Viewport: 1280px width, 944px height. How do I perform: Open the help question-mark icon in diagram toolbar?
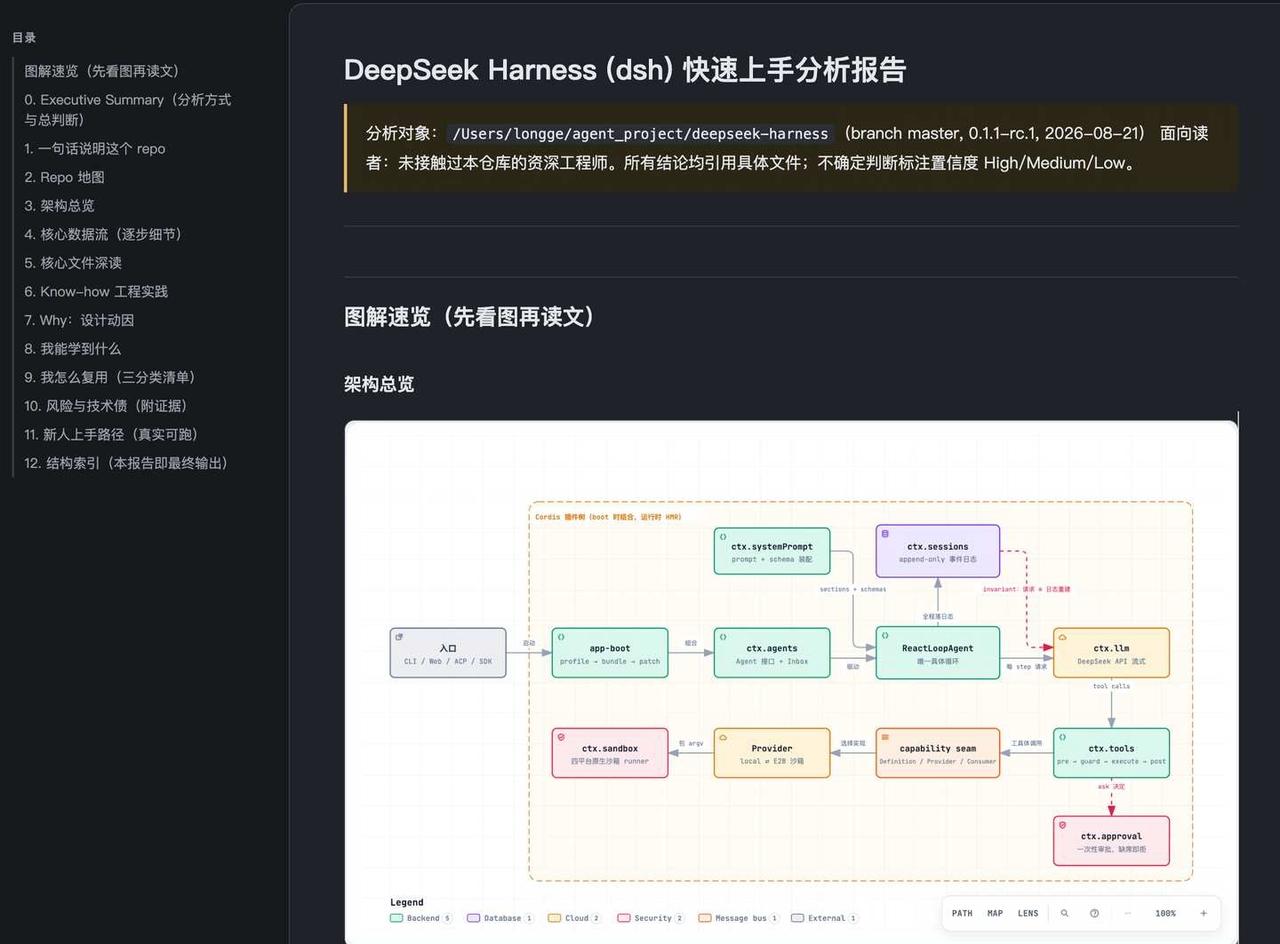click(1094, 913)
